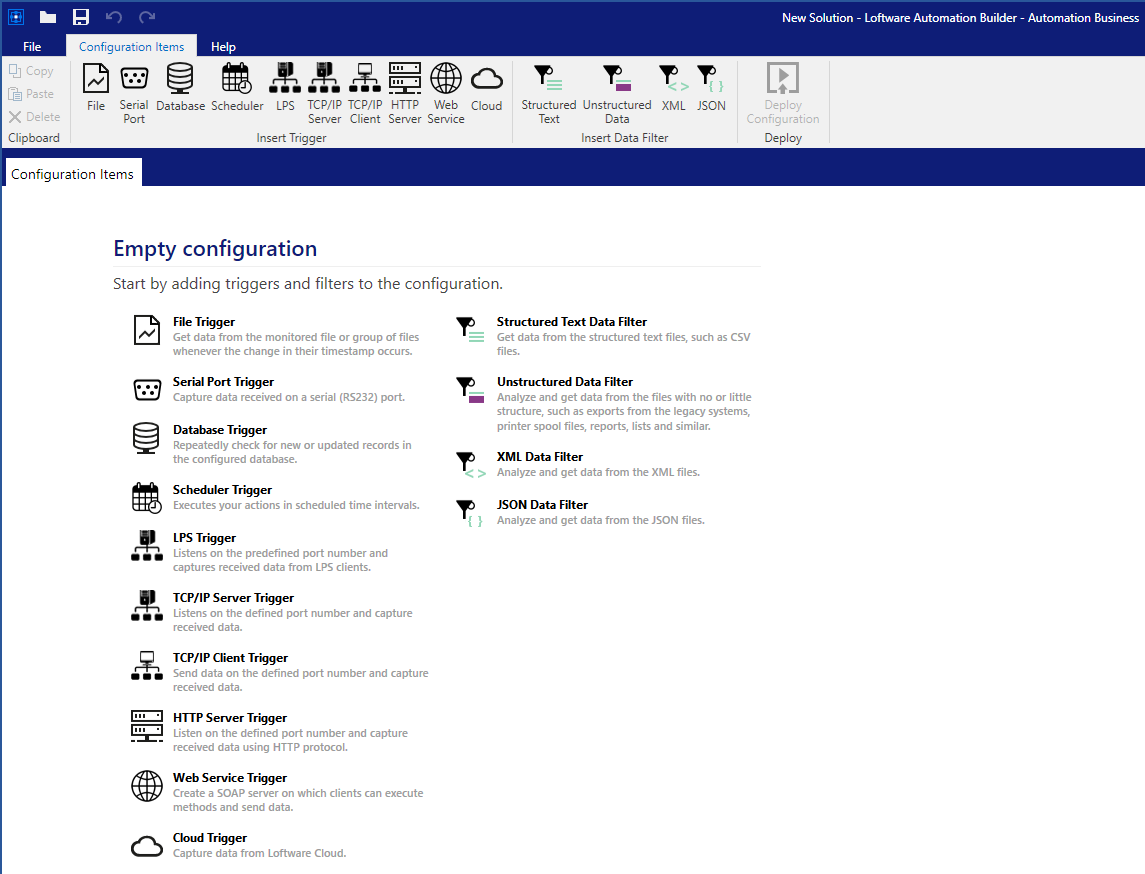
Task: Add a Structured Text Data Filter via title
Action: (572, 322)
